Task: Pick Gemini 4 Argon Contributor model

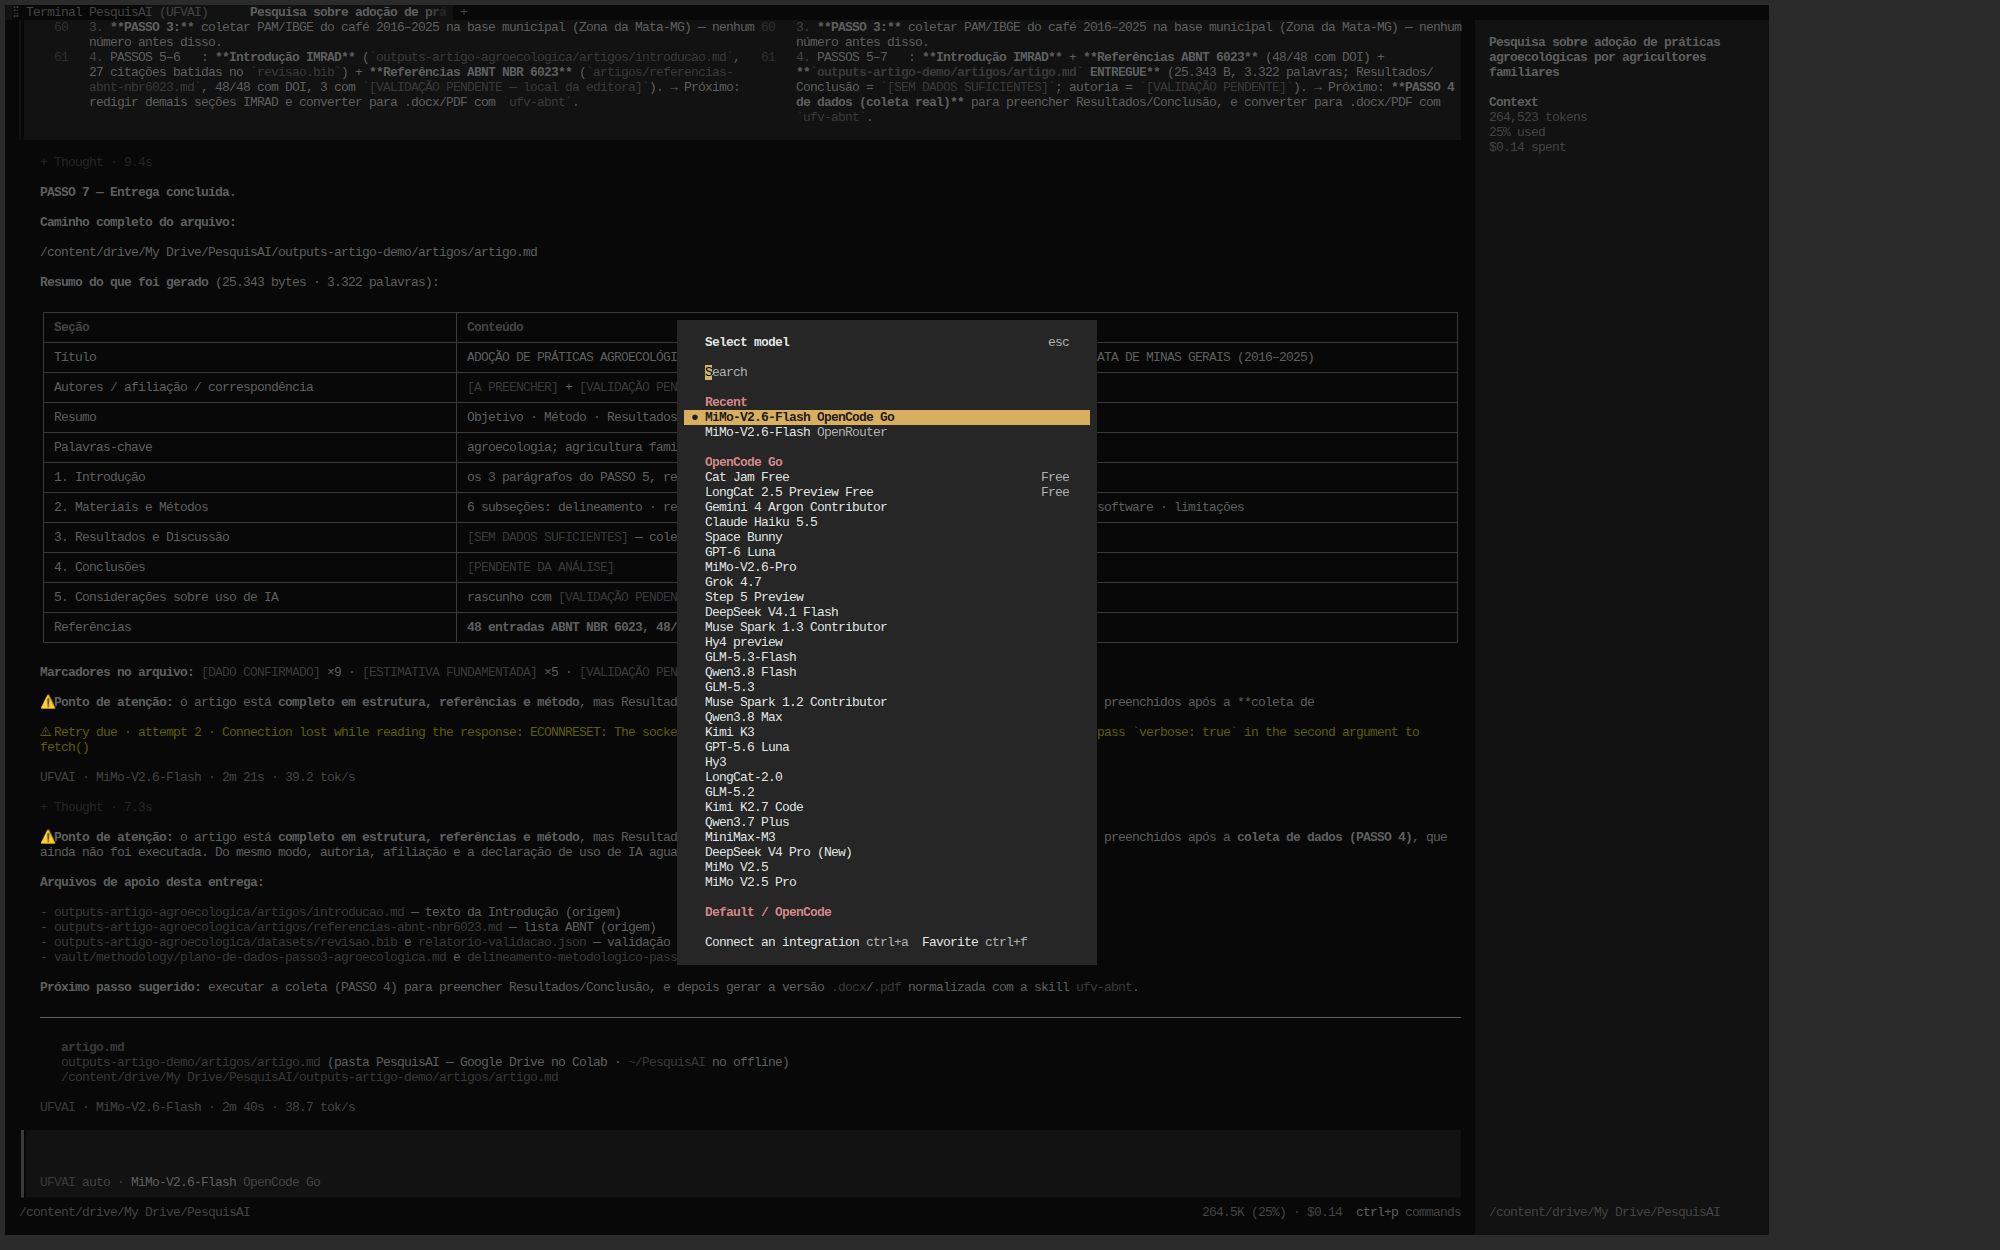Action: tap(886, 507)
